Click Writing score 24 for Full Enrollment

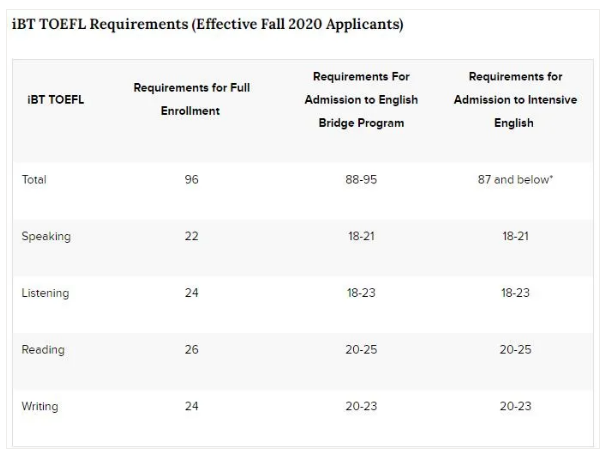click(192, 407)
